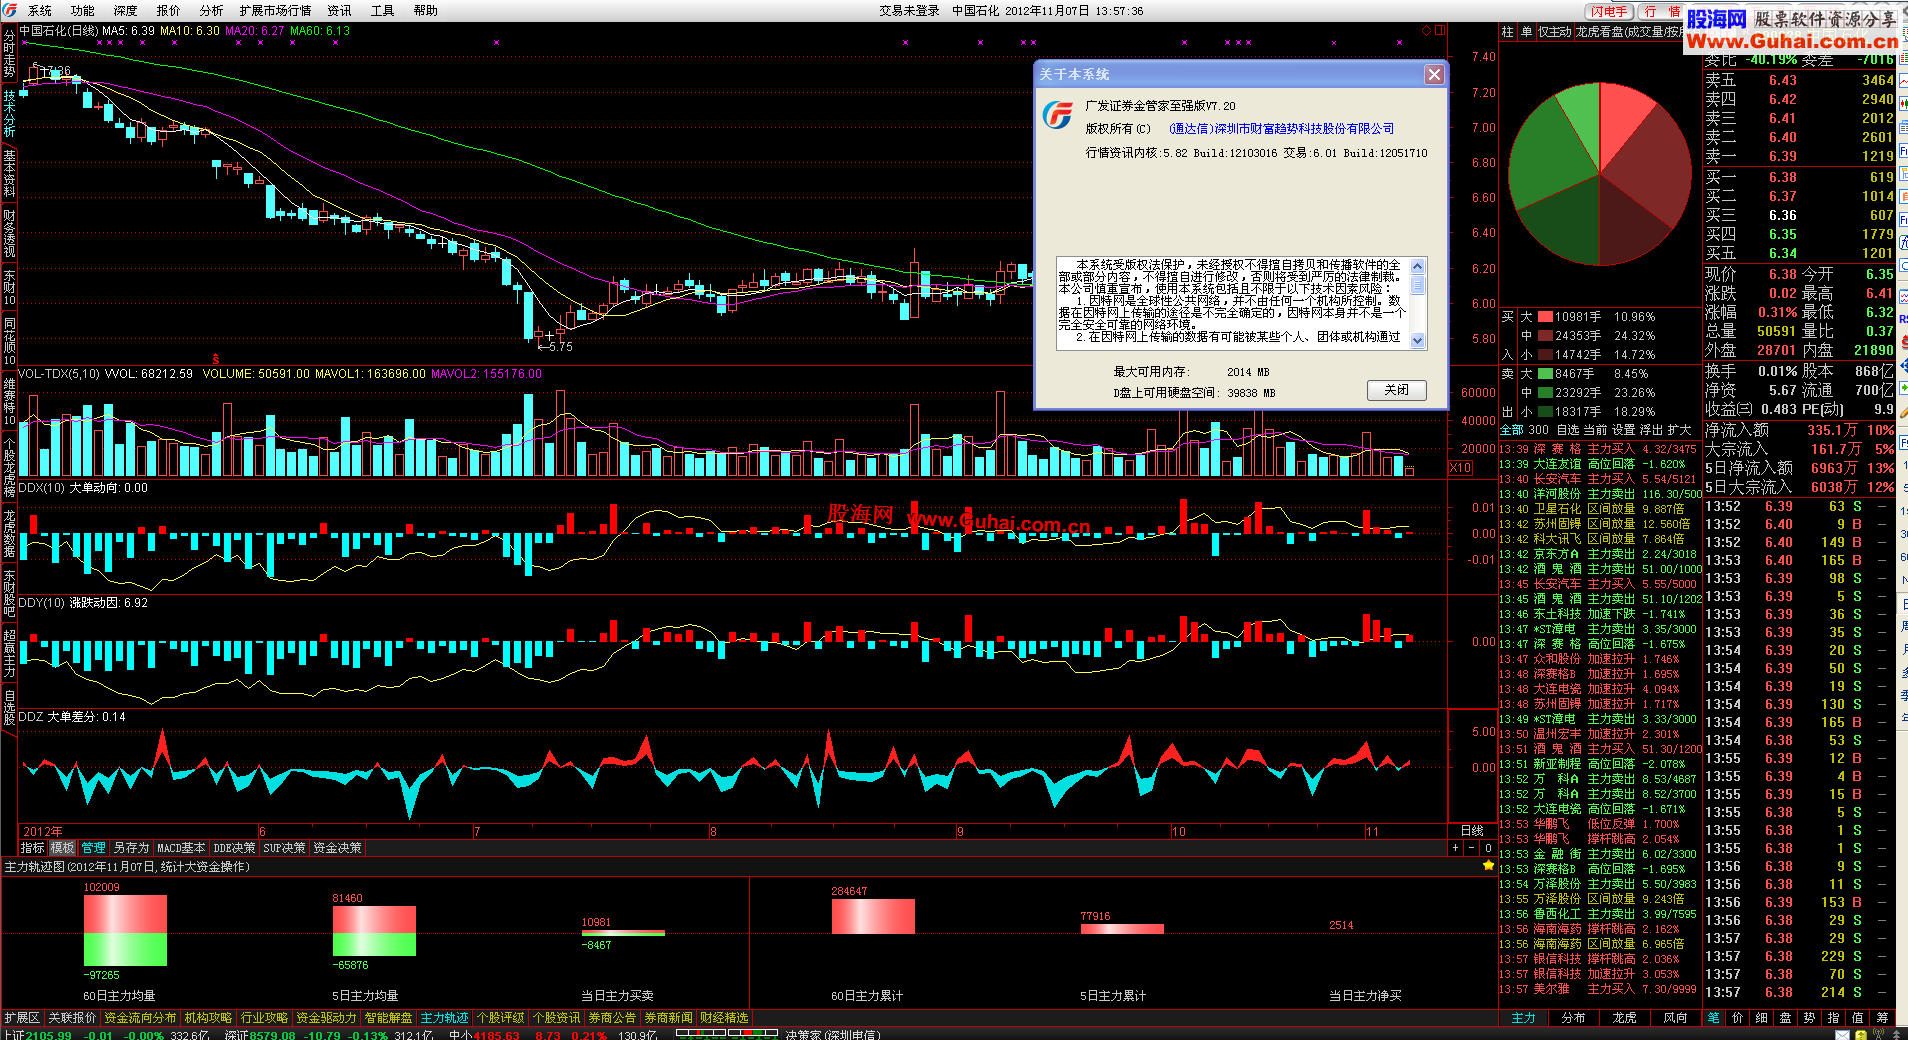Image resolution: width=1908 pixels, height=1040 pixels.
Task: Open the 功能 menu
Action: point(83,11)
